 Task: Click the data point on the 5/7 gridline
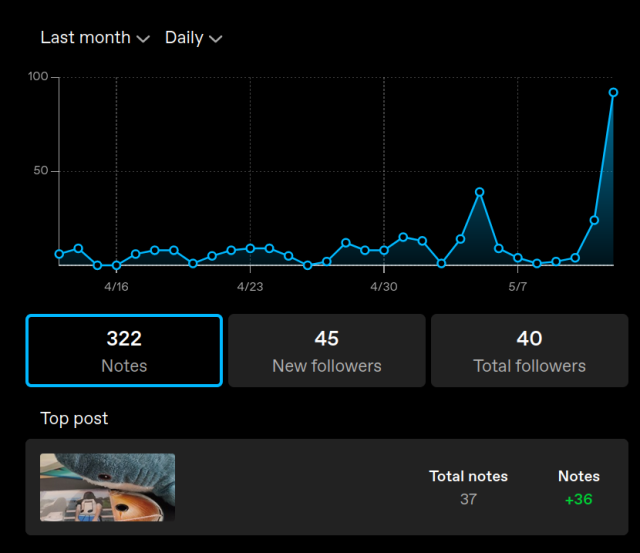click(x=518, y=258)
